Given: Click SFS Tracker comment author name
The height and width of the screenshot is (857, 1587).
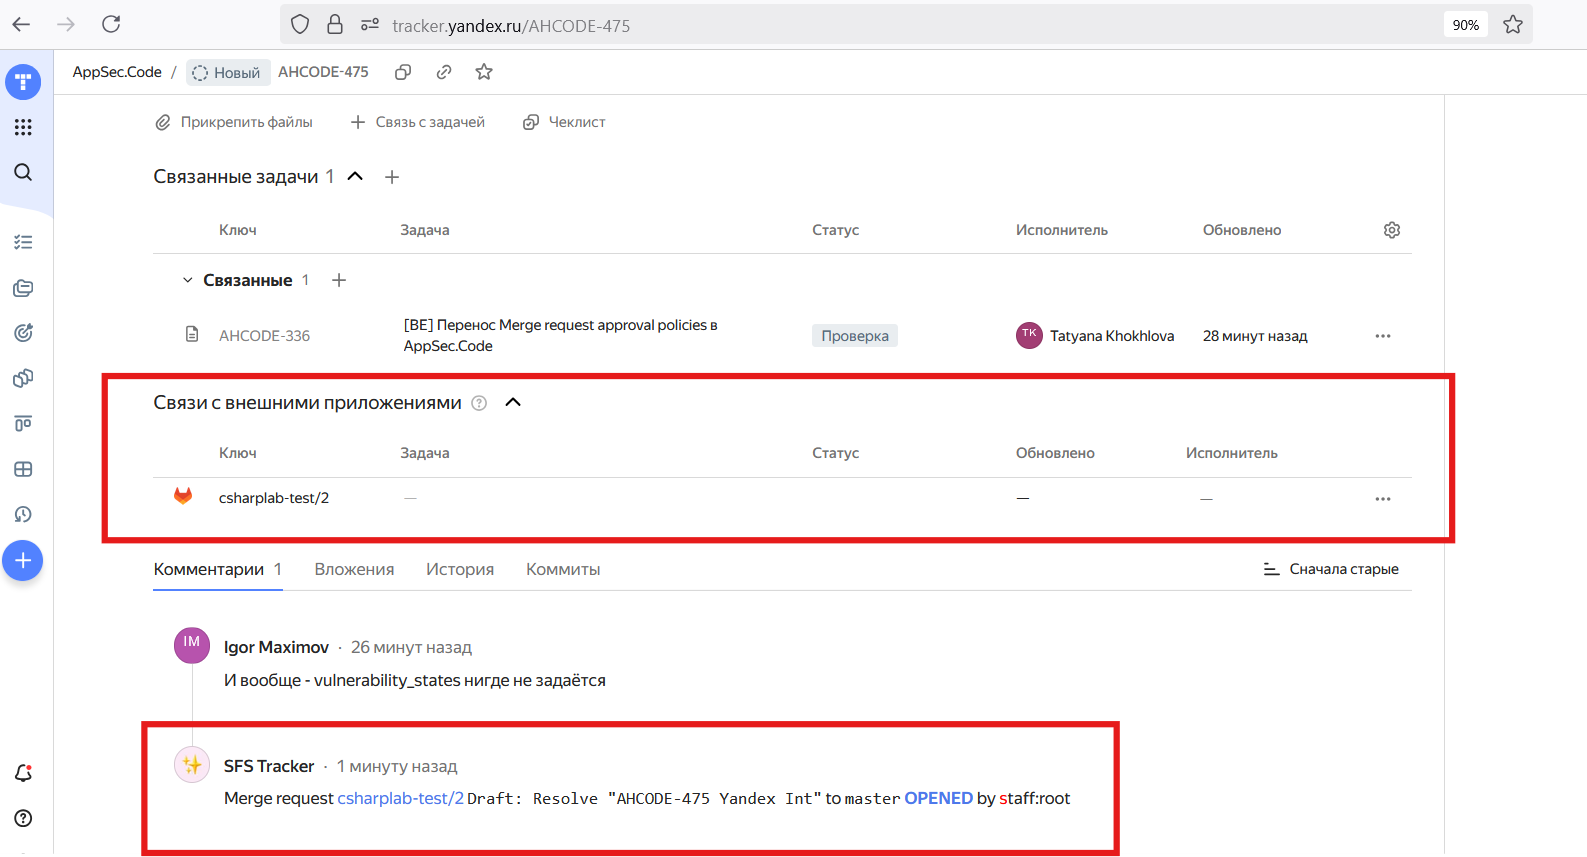Looking at the screenshot, I should coord(269,766).
